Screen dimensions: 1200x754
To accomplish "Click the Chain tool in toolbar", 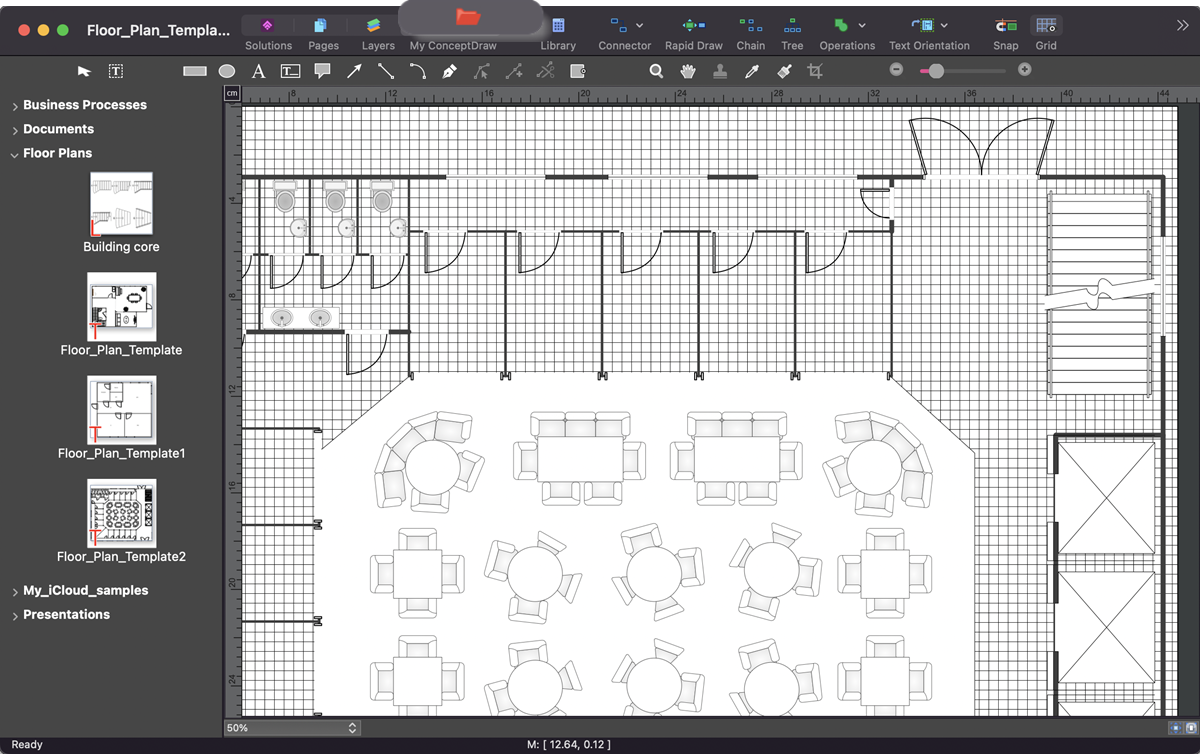I will 750,33.
